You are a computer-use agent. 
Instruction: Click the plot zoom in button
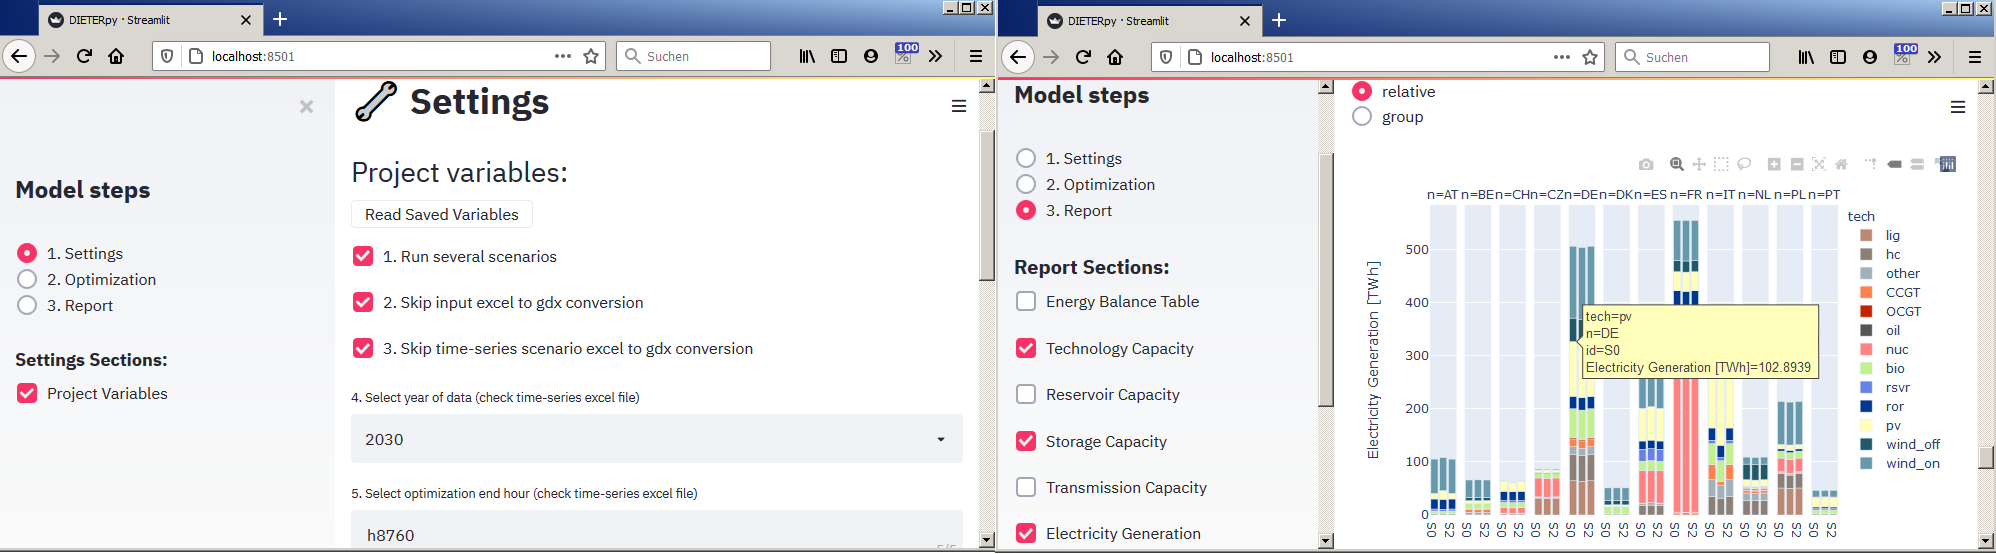click(x=1774, y=164)
